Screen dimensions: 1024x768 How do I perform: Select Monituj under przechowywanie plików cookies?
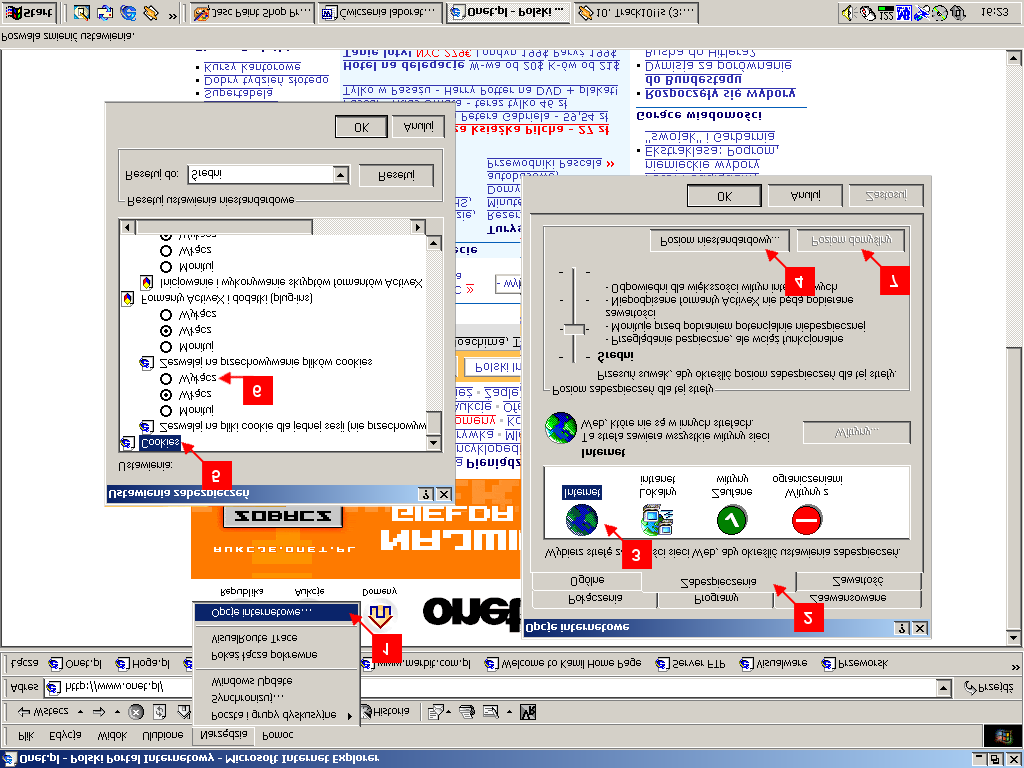click(166, 347)
